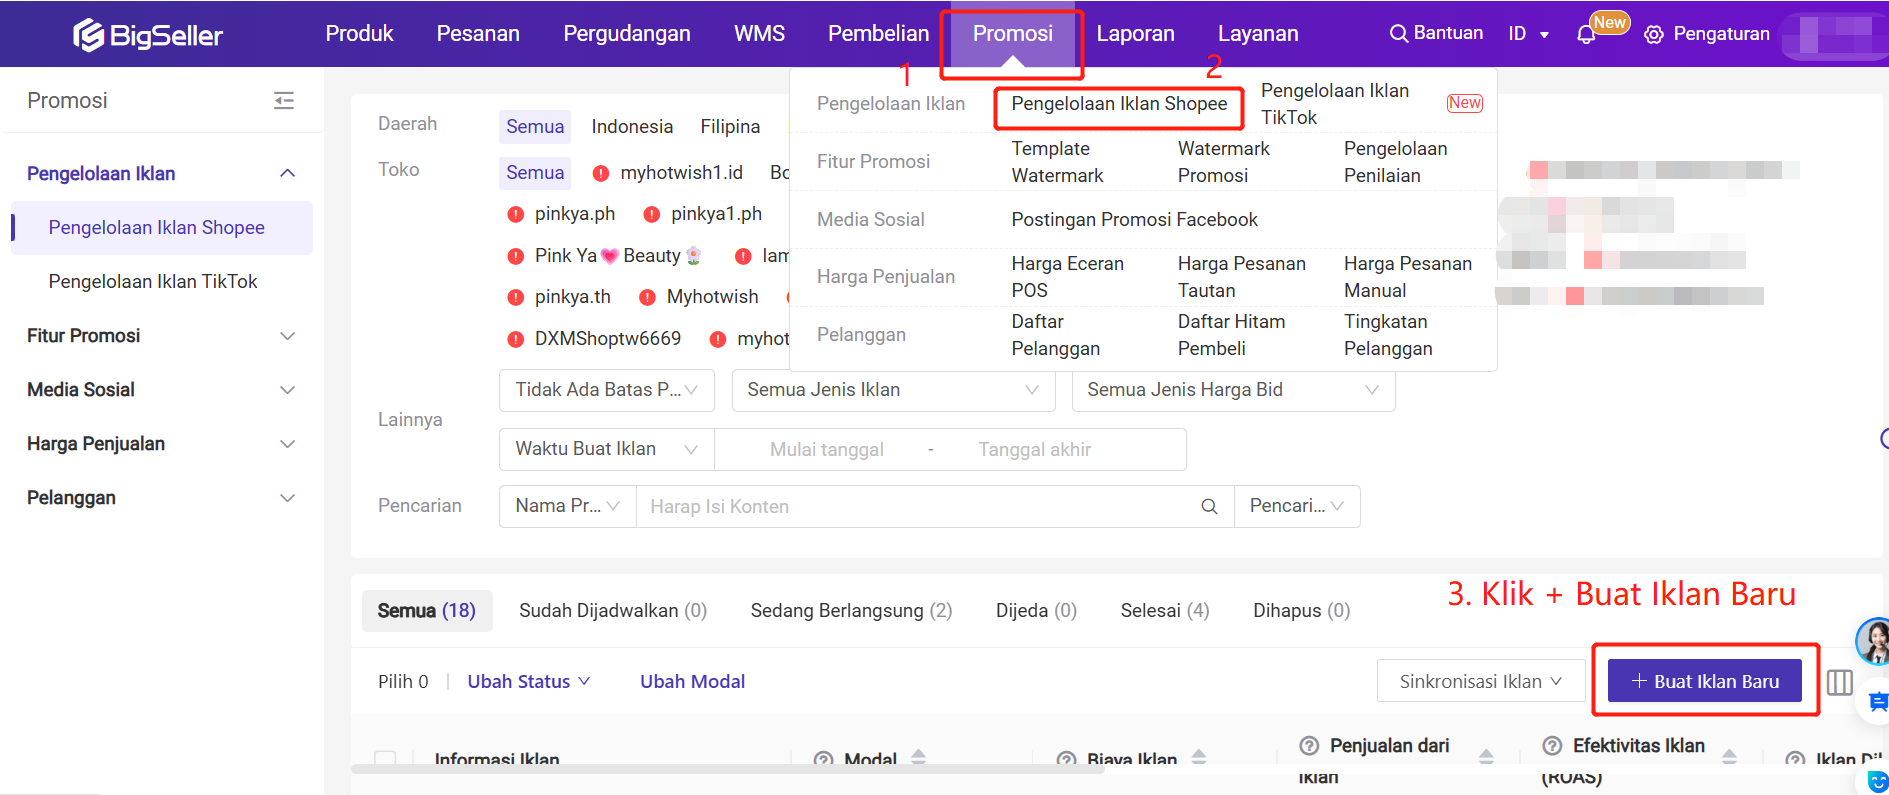Open WMS top menu
This screenshot has width=1889, height=795.
[759, 33]
